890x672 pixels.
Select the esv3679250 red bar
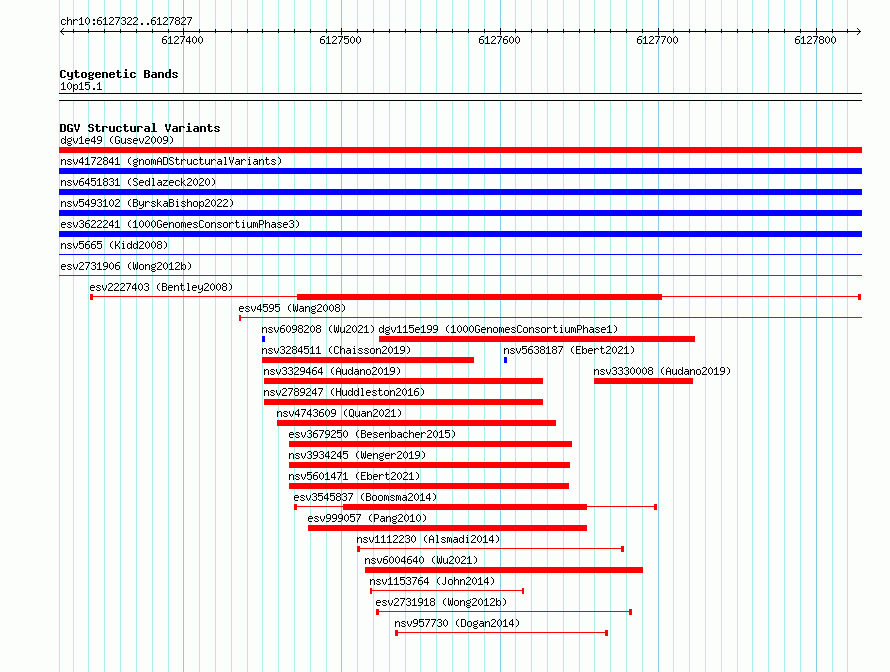coord(430,444)
